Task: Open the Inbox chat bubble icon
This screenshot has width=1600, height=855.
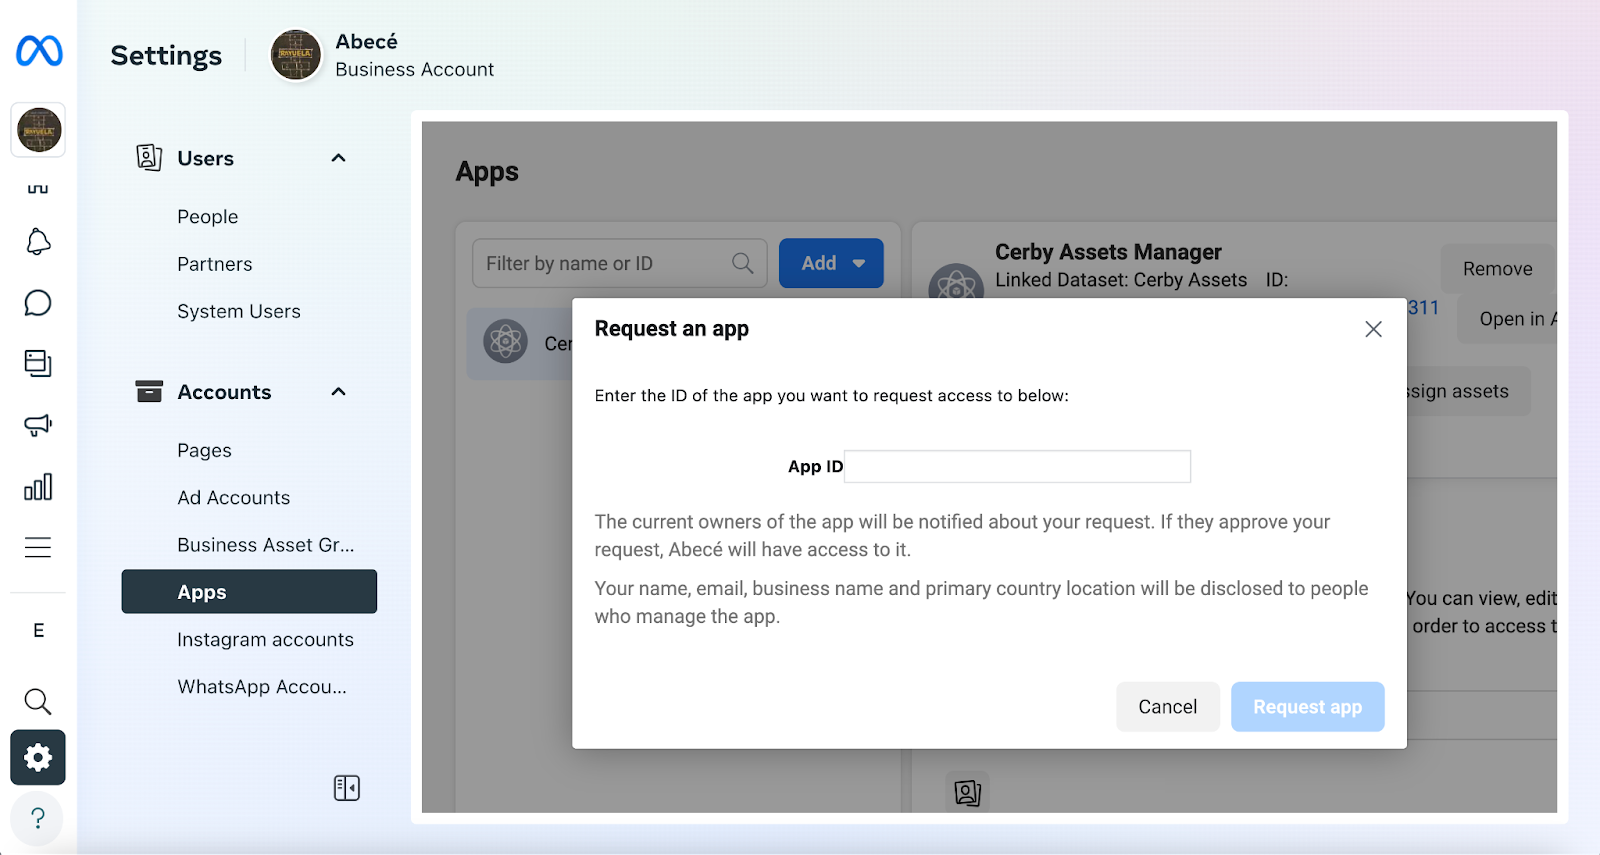Action: point(38,303)
